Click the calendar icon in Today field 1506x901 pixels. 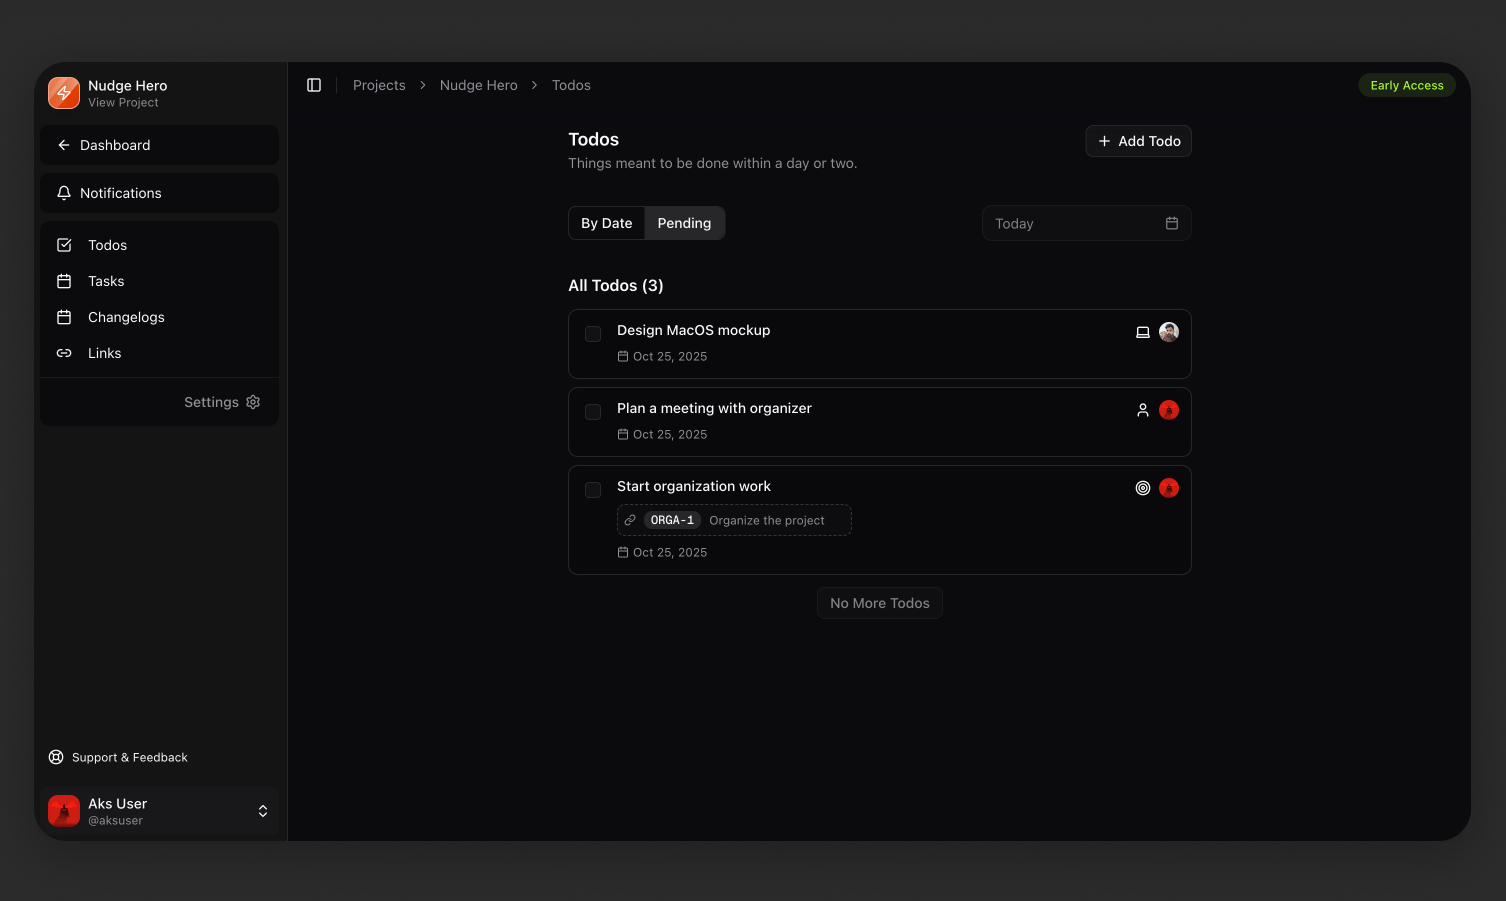(x=1172, y=223)
